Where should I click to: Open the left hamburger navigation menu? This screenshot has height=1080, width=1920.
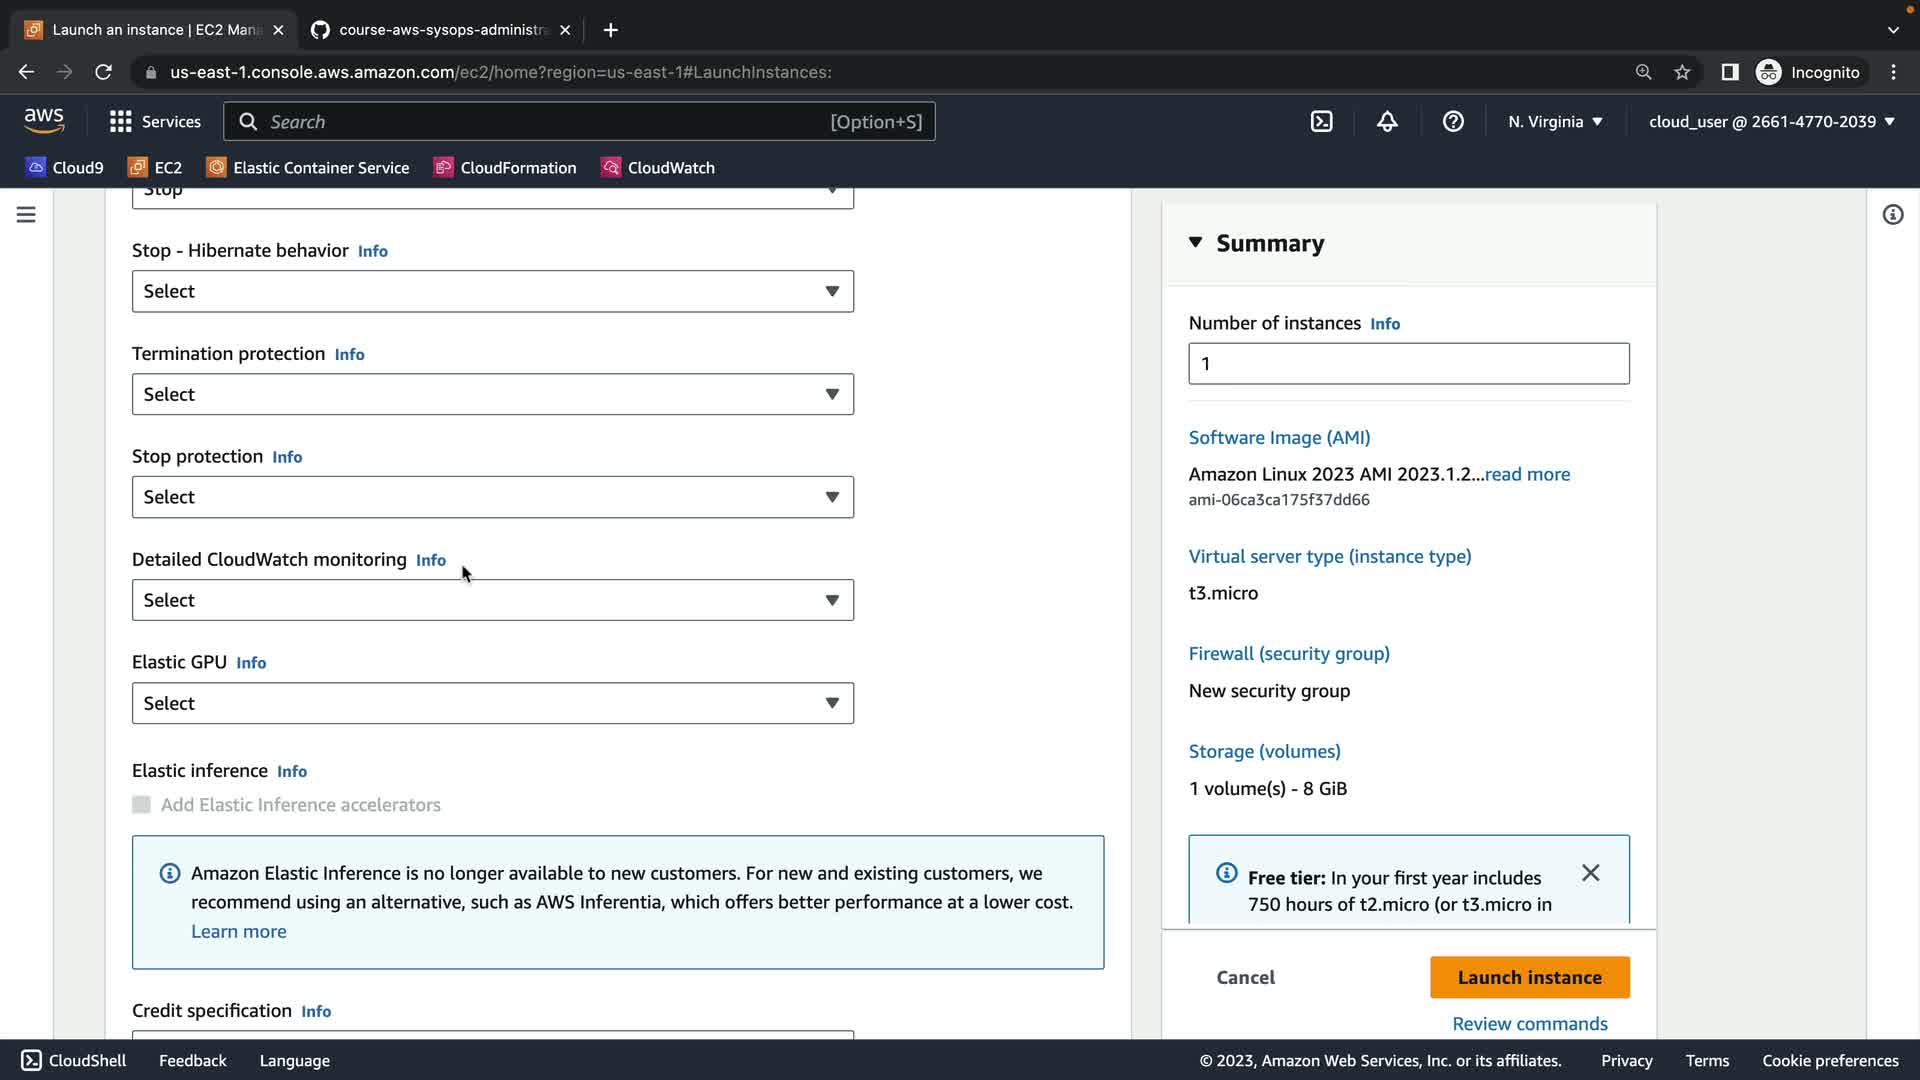click(x=26, y=215)
